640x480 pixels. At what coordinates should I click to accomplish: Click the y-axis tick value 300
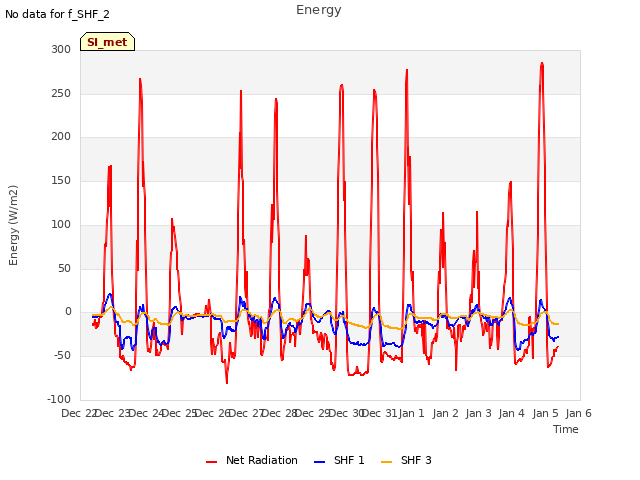[x=61, y=49]
